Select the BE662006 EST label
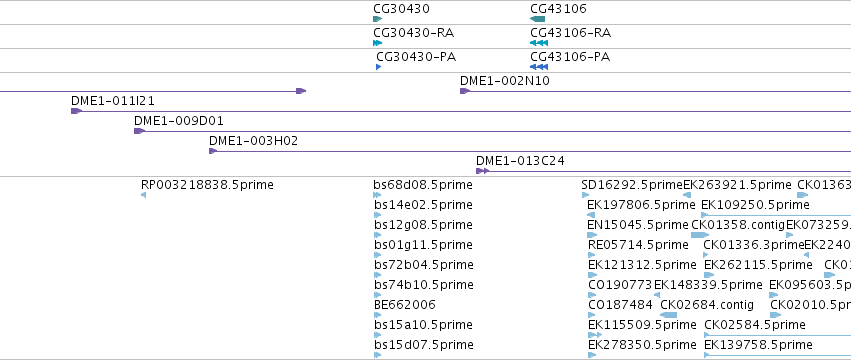Screen dimensions: 851x360 pyautogui.click(x=405, y=305)
